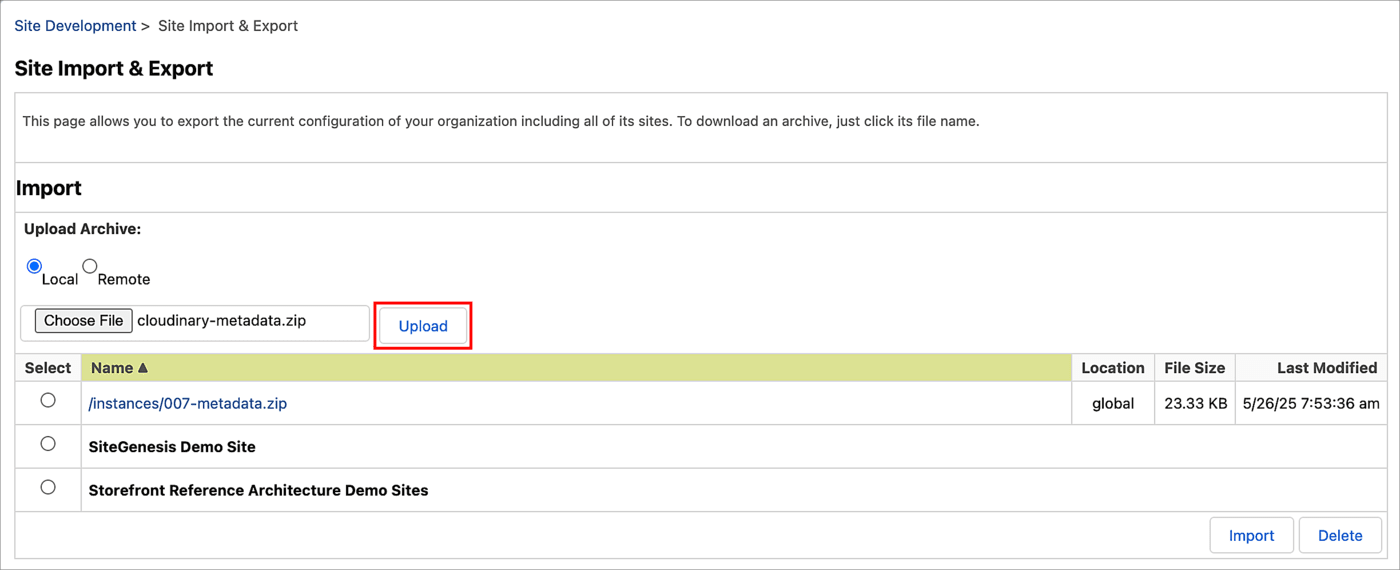Viewport: 1400px width, 570px height.
Task: Click the Upload button
Action: (x=423, y=326)
